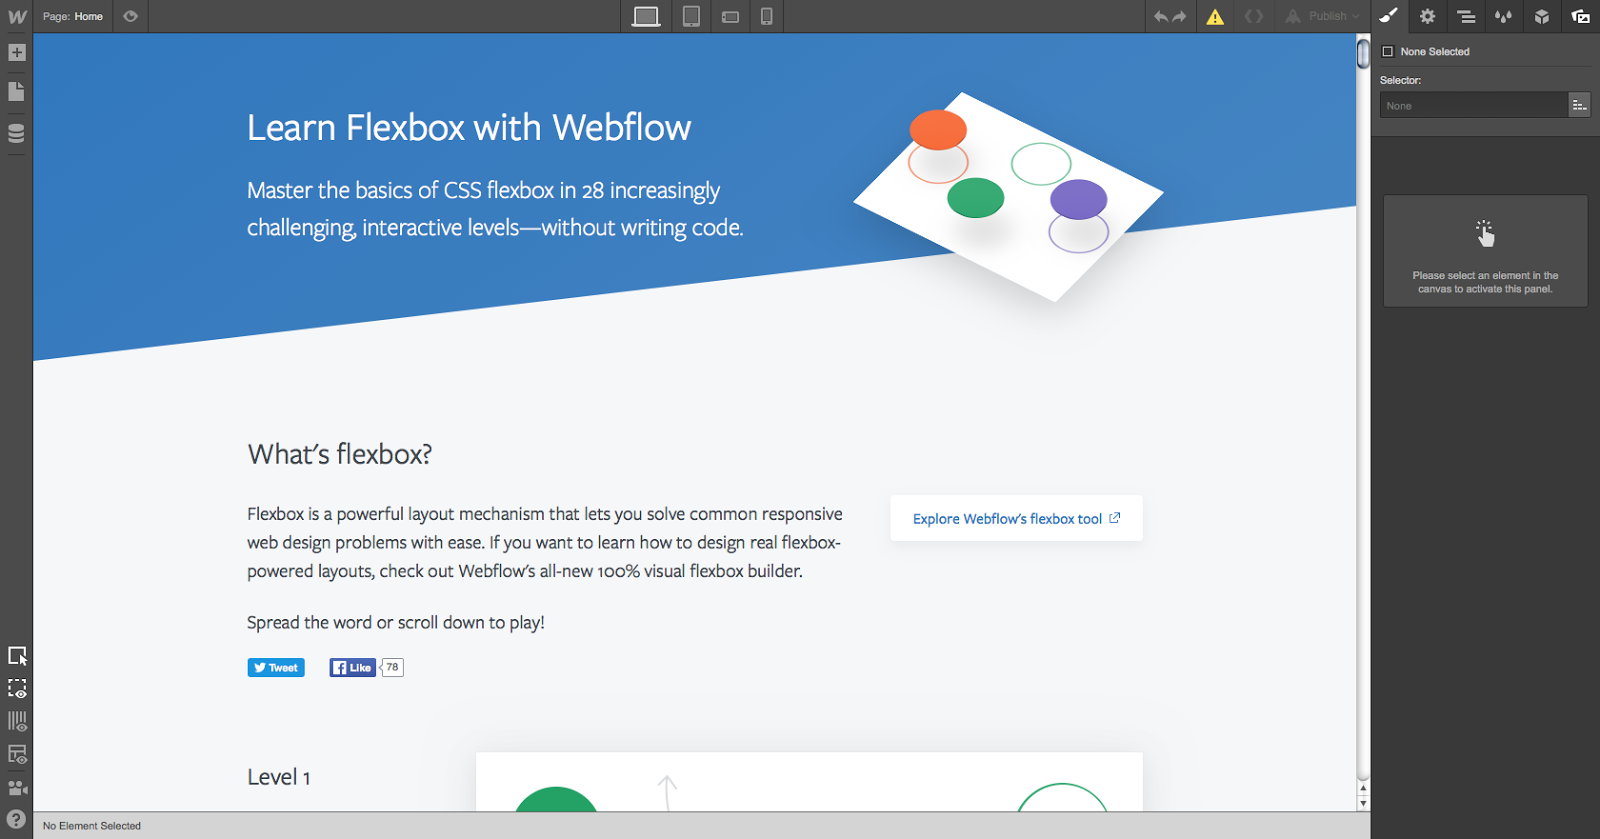Image resolution: width=1600 pixels, height=839 pixels.
Task: Click the orange circle in hero illustration
Action: coord(938,130)
